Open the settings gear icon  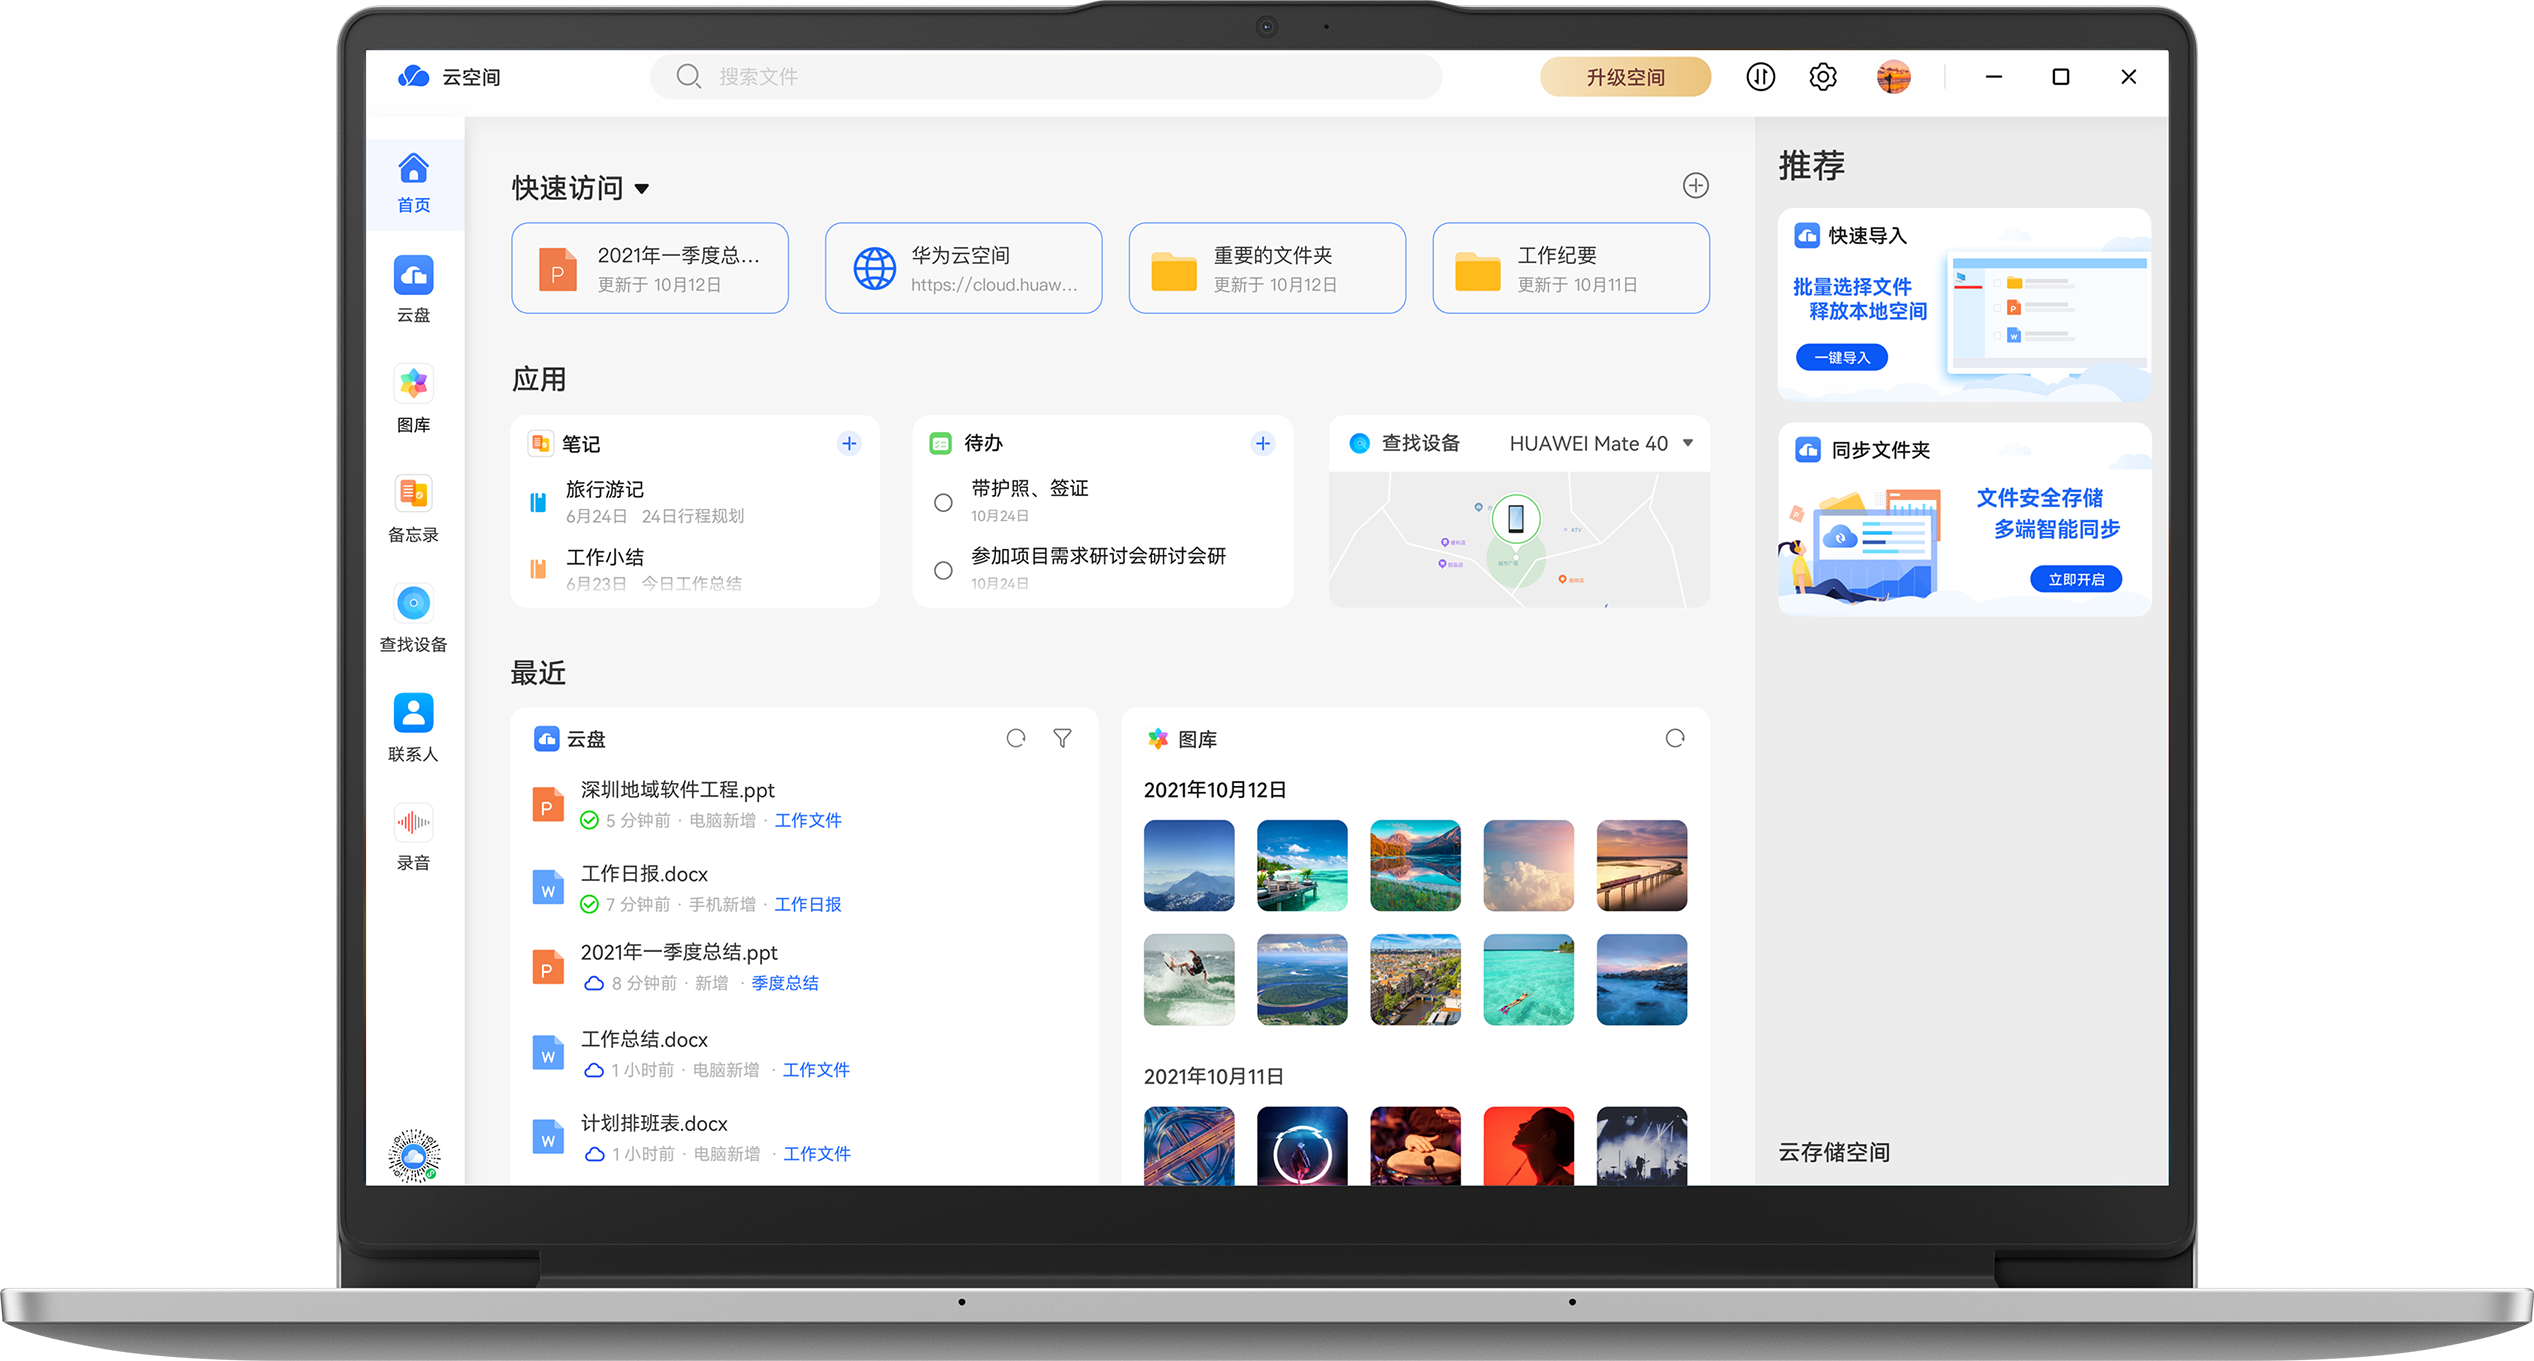click(x=1822, y=77)
